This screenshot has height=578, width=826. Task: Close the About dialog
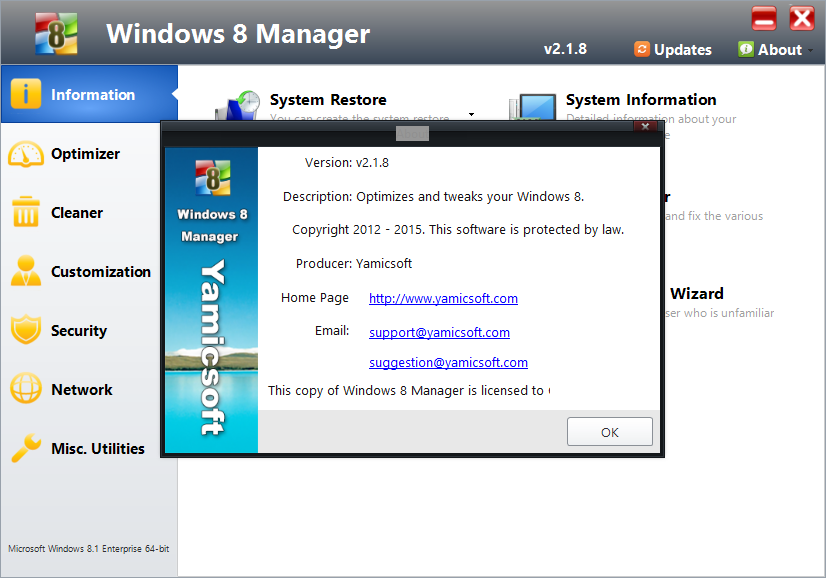click(645, 126)
